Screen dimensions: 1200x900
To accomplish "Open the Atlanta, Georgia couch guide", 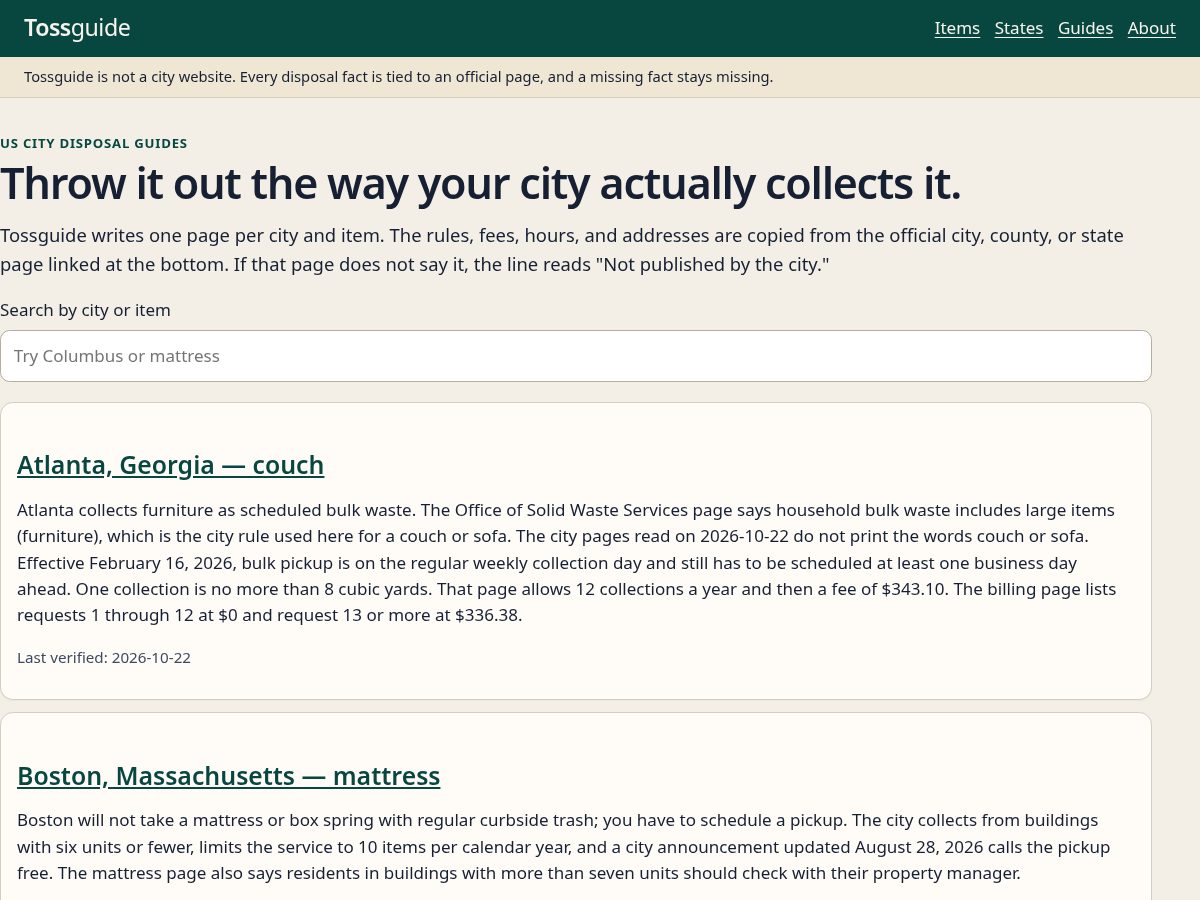I will coord(171,465).
